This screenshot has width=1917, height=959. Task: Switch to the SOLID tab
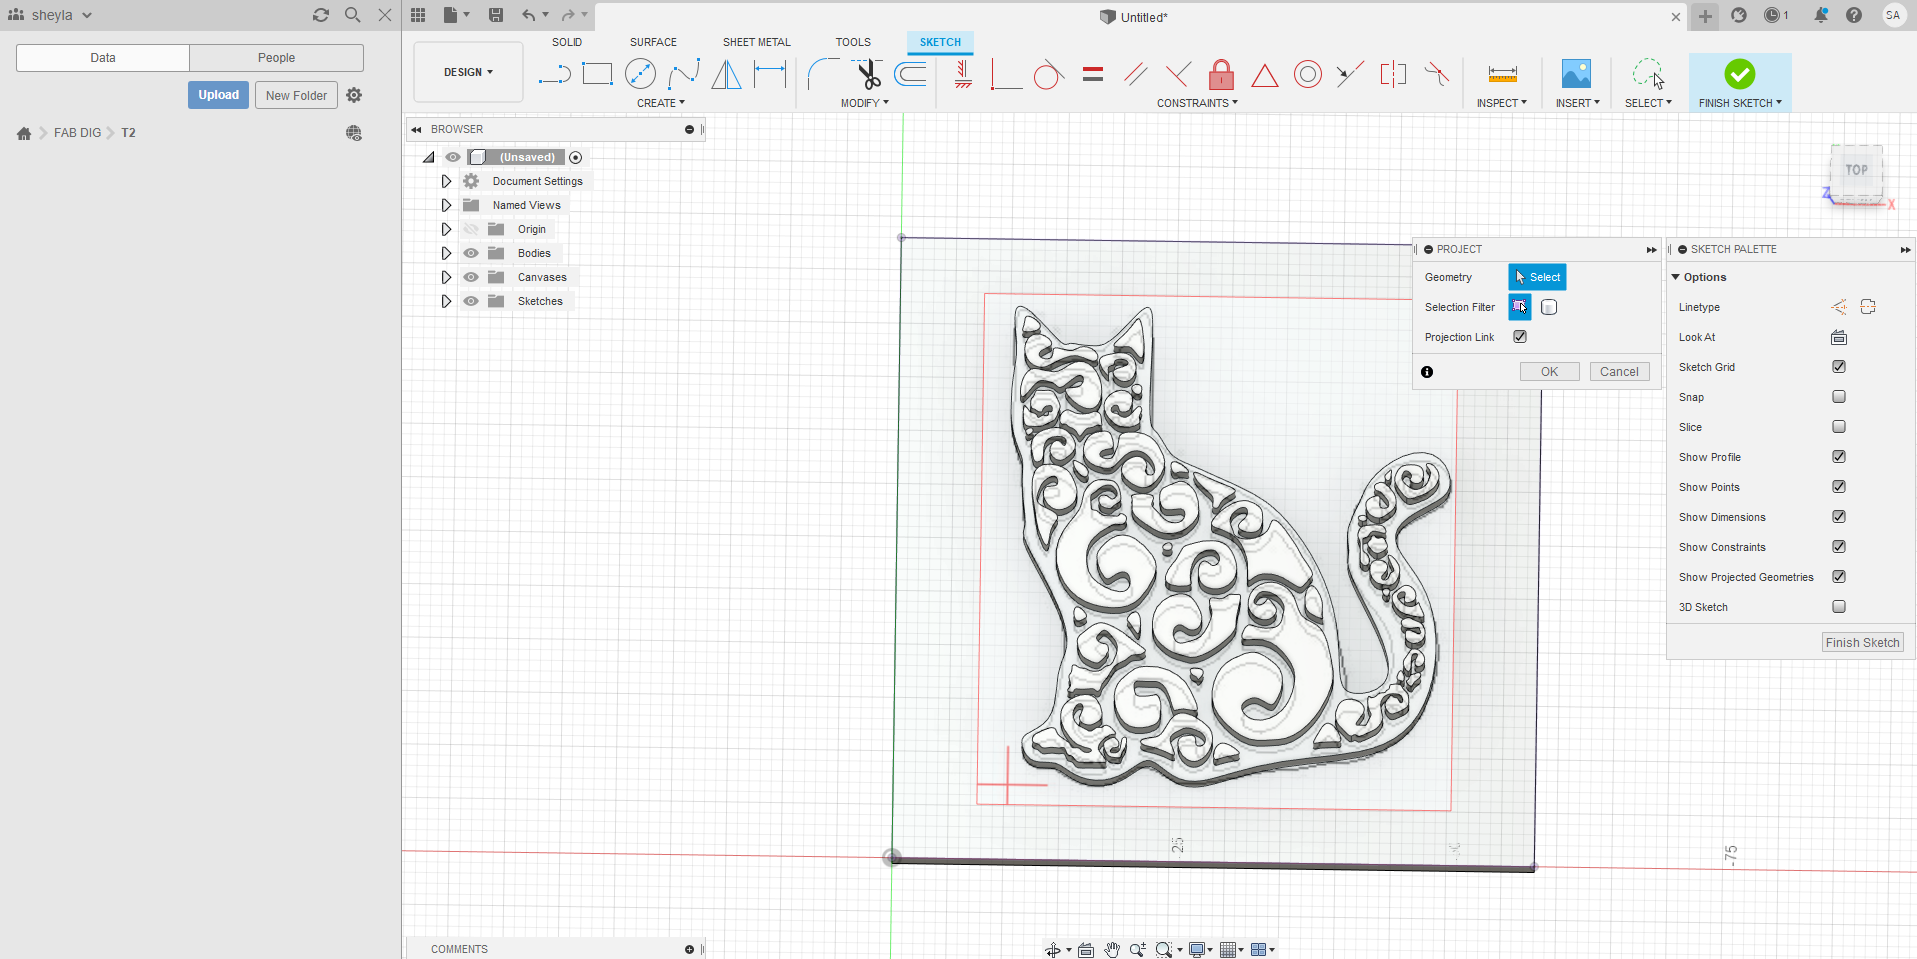pos(566,42)
